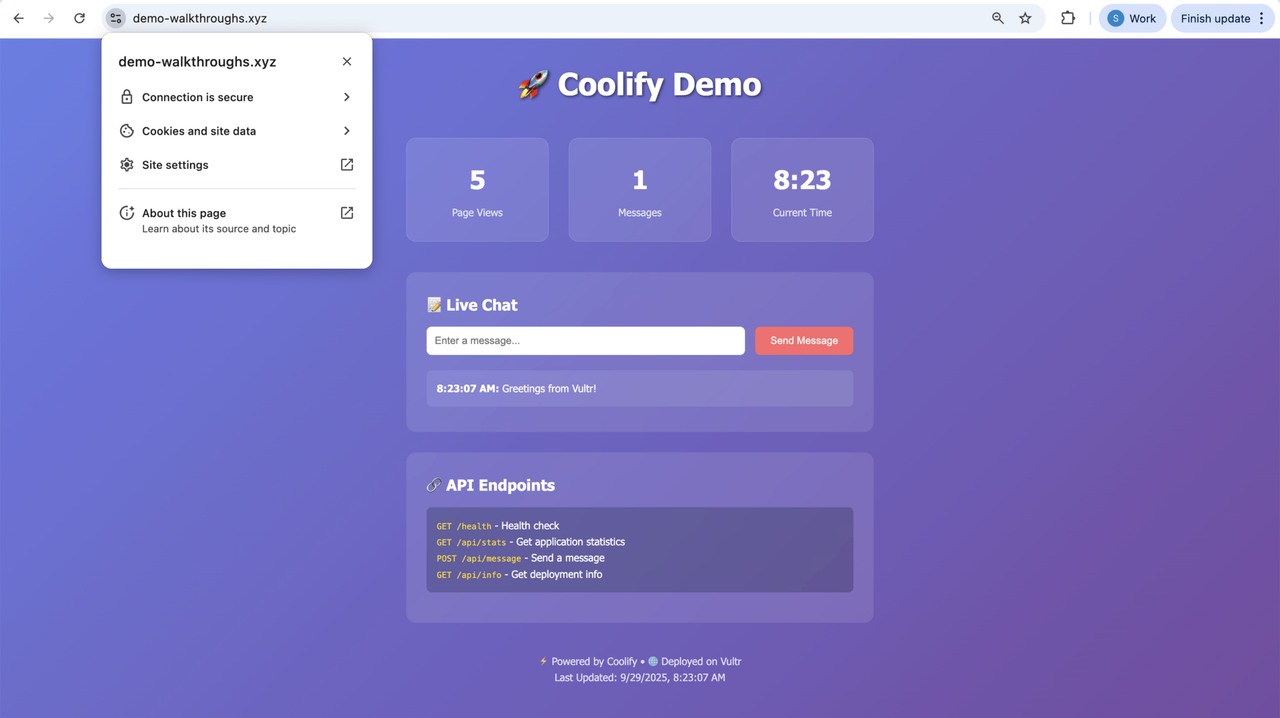Reload the page with refresh icon
Screen dimensions: 1280x718
coord(80,18)
